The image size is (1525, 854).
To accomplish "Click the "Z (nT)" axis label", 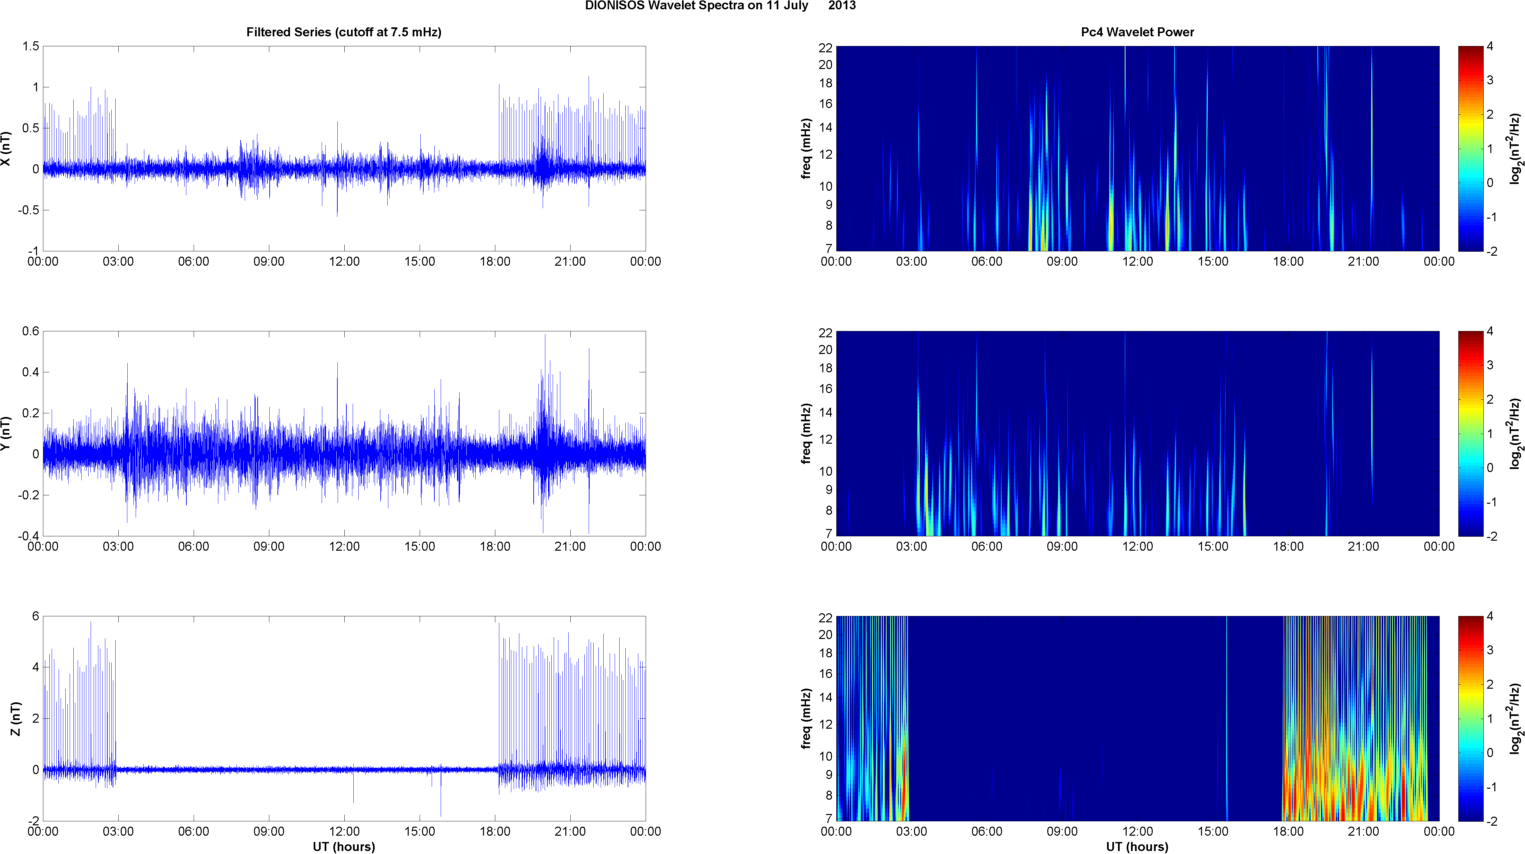I will coord(15,719).
